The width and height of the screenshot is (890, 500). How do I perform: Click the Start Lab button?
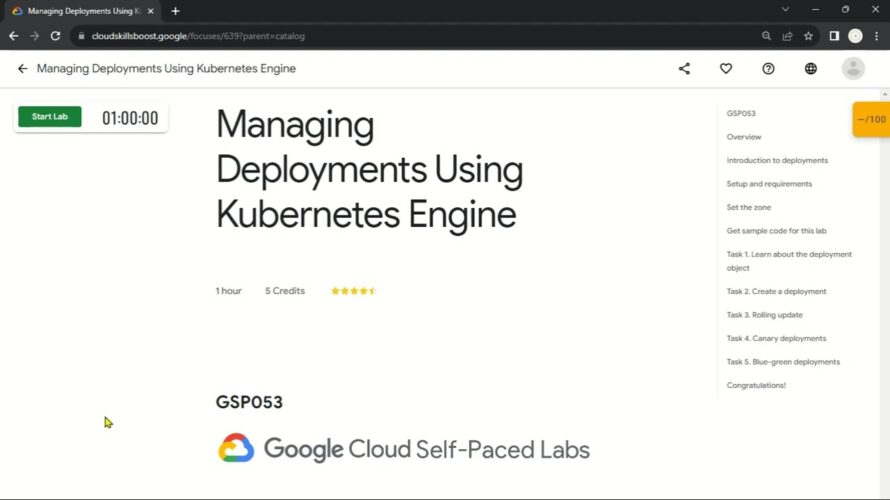tap(49, 116)
